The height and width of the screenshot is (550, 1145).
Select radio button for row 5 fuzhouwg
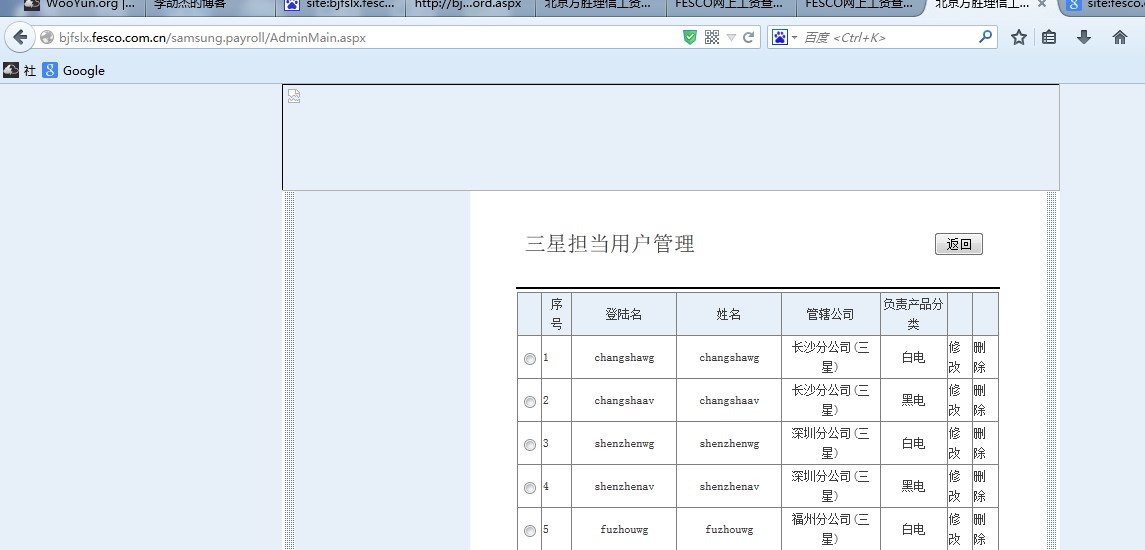pyautogui.click(x=530, y=531)
